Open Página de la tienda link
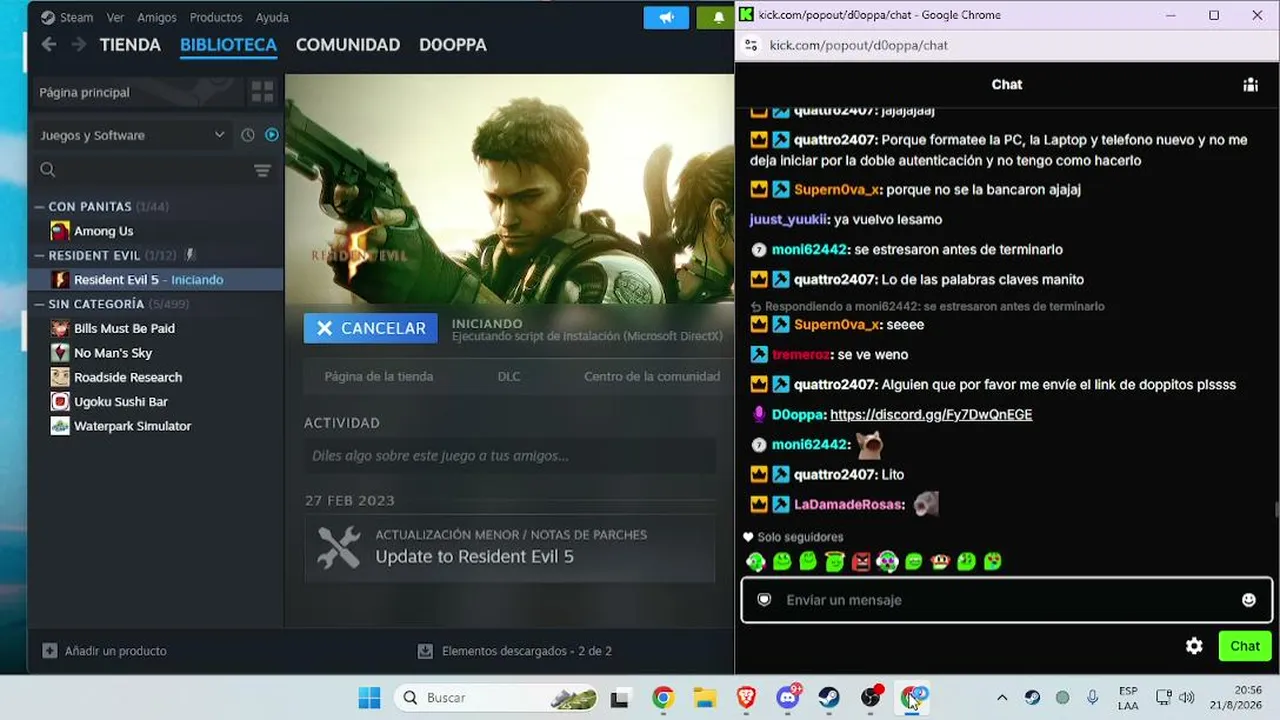 (x=379, y=377)
